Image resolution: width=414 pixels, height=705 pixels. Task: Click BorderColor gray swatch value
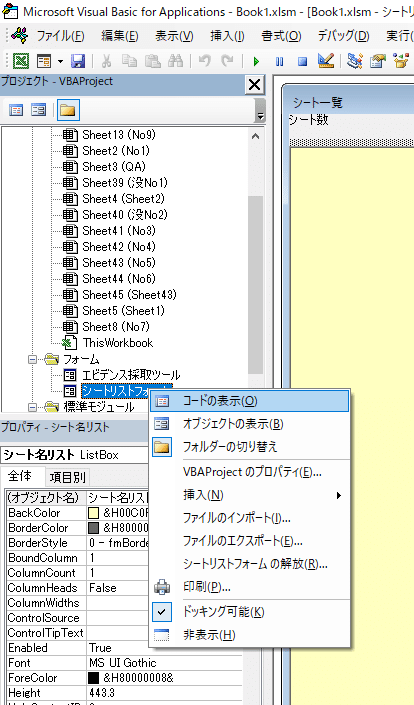[93, 528]
